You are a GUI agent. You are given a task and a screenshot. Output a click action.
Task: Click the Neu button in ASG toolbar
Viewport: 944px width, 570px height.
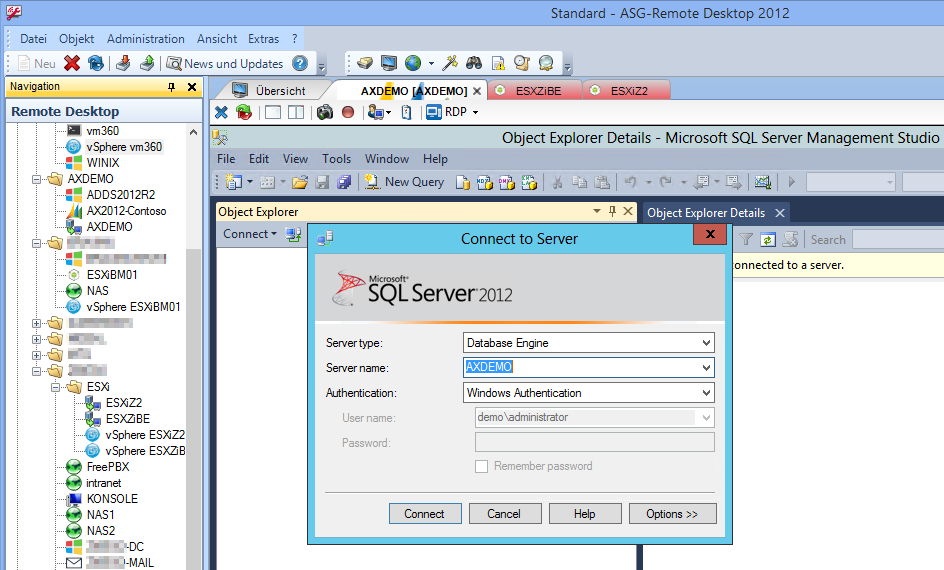tap(37, 63)
